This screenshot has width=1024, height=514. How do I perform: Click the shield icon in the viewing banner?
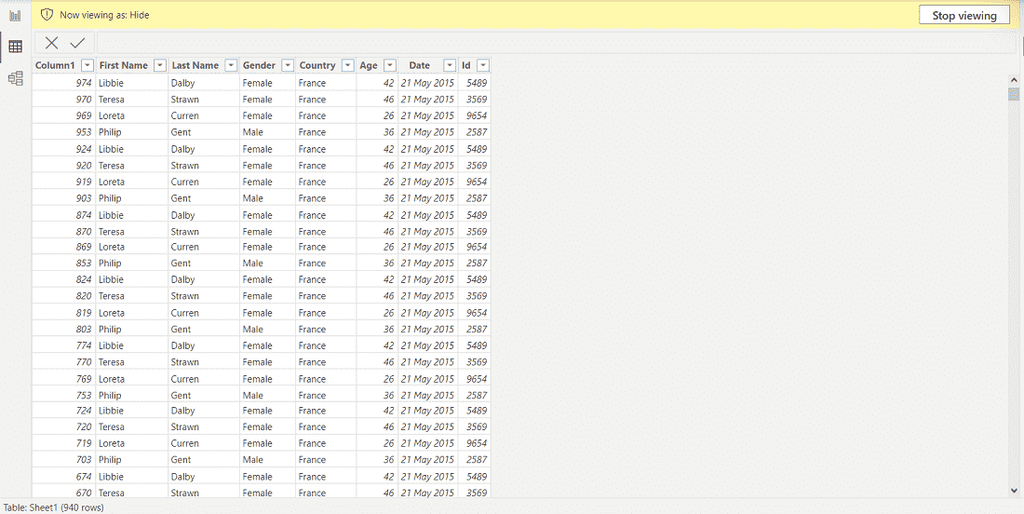pyautogui.click(x=46, y=14)
